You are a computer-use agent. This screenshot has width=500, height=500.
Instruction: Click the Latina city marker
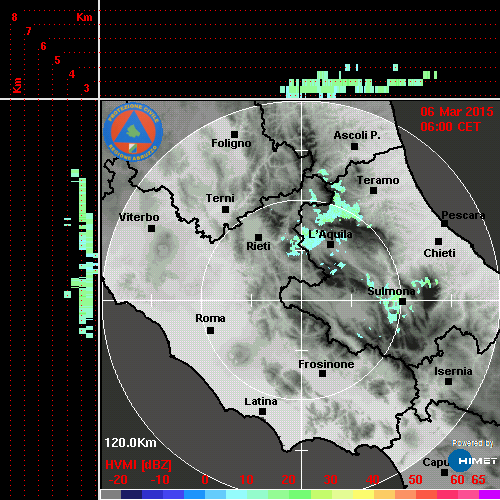tap(262, 412)
